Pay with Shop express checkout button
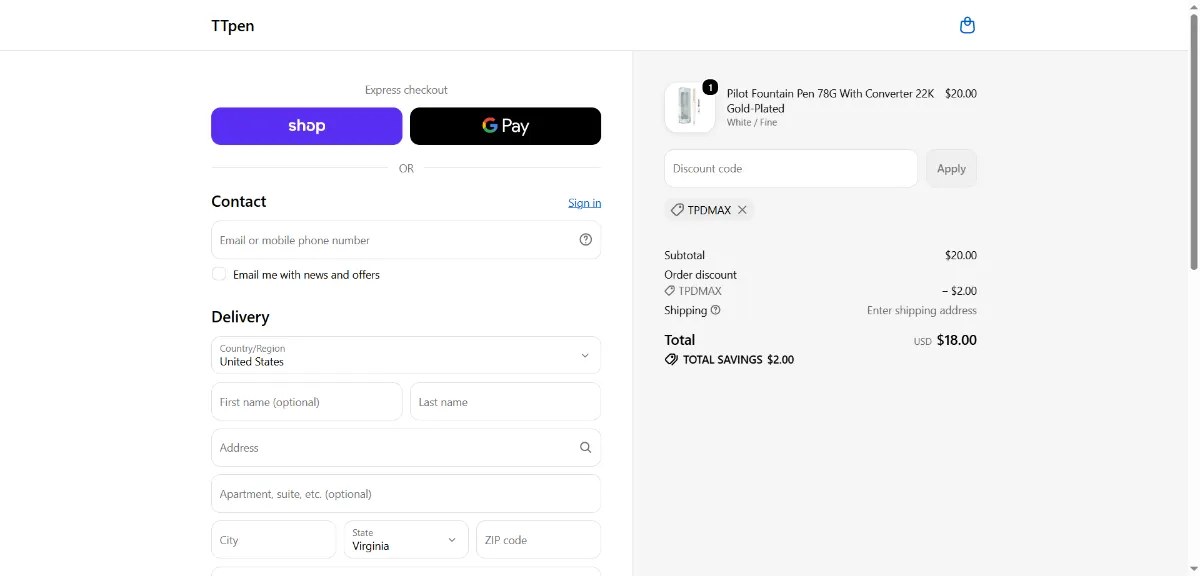The image size is (1200, 576). point(306,126)
